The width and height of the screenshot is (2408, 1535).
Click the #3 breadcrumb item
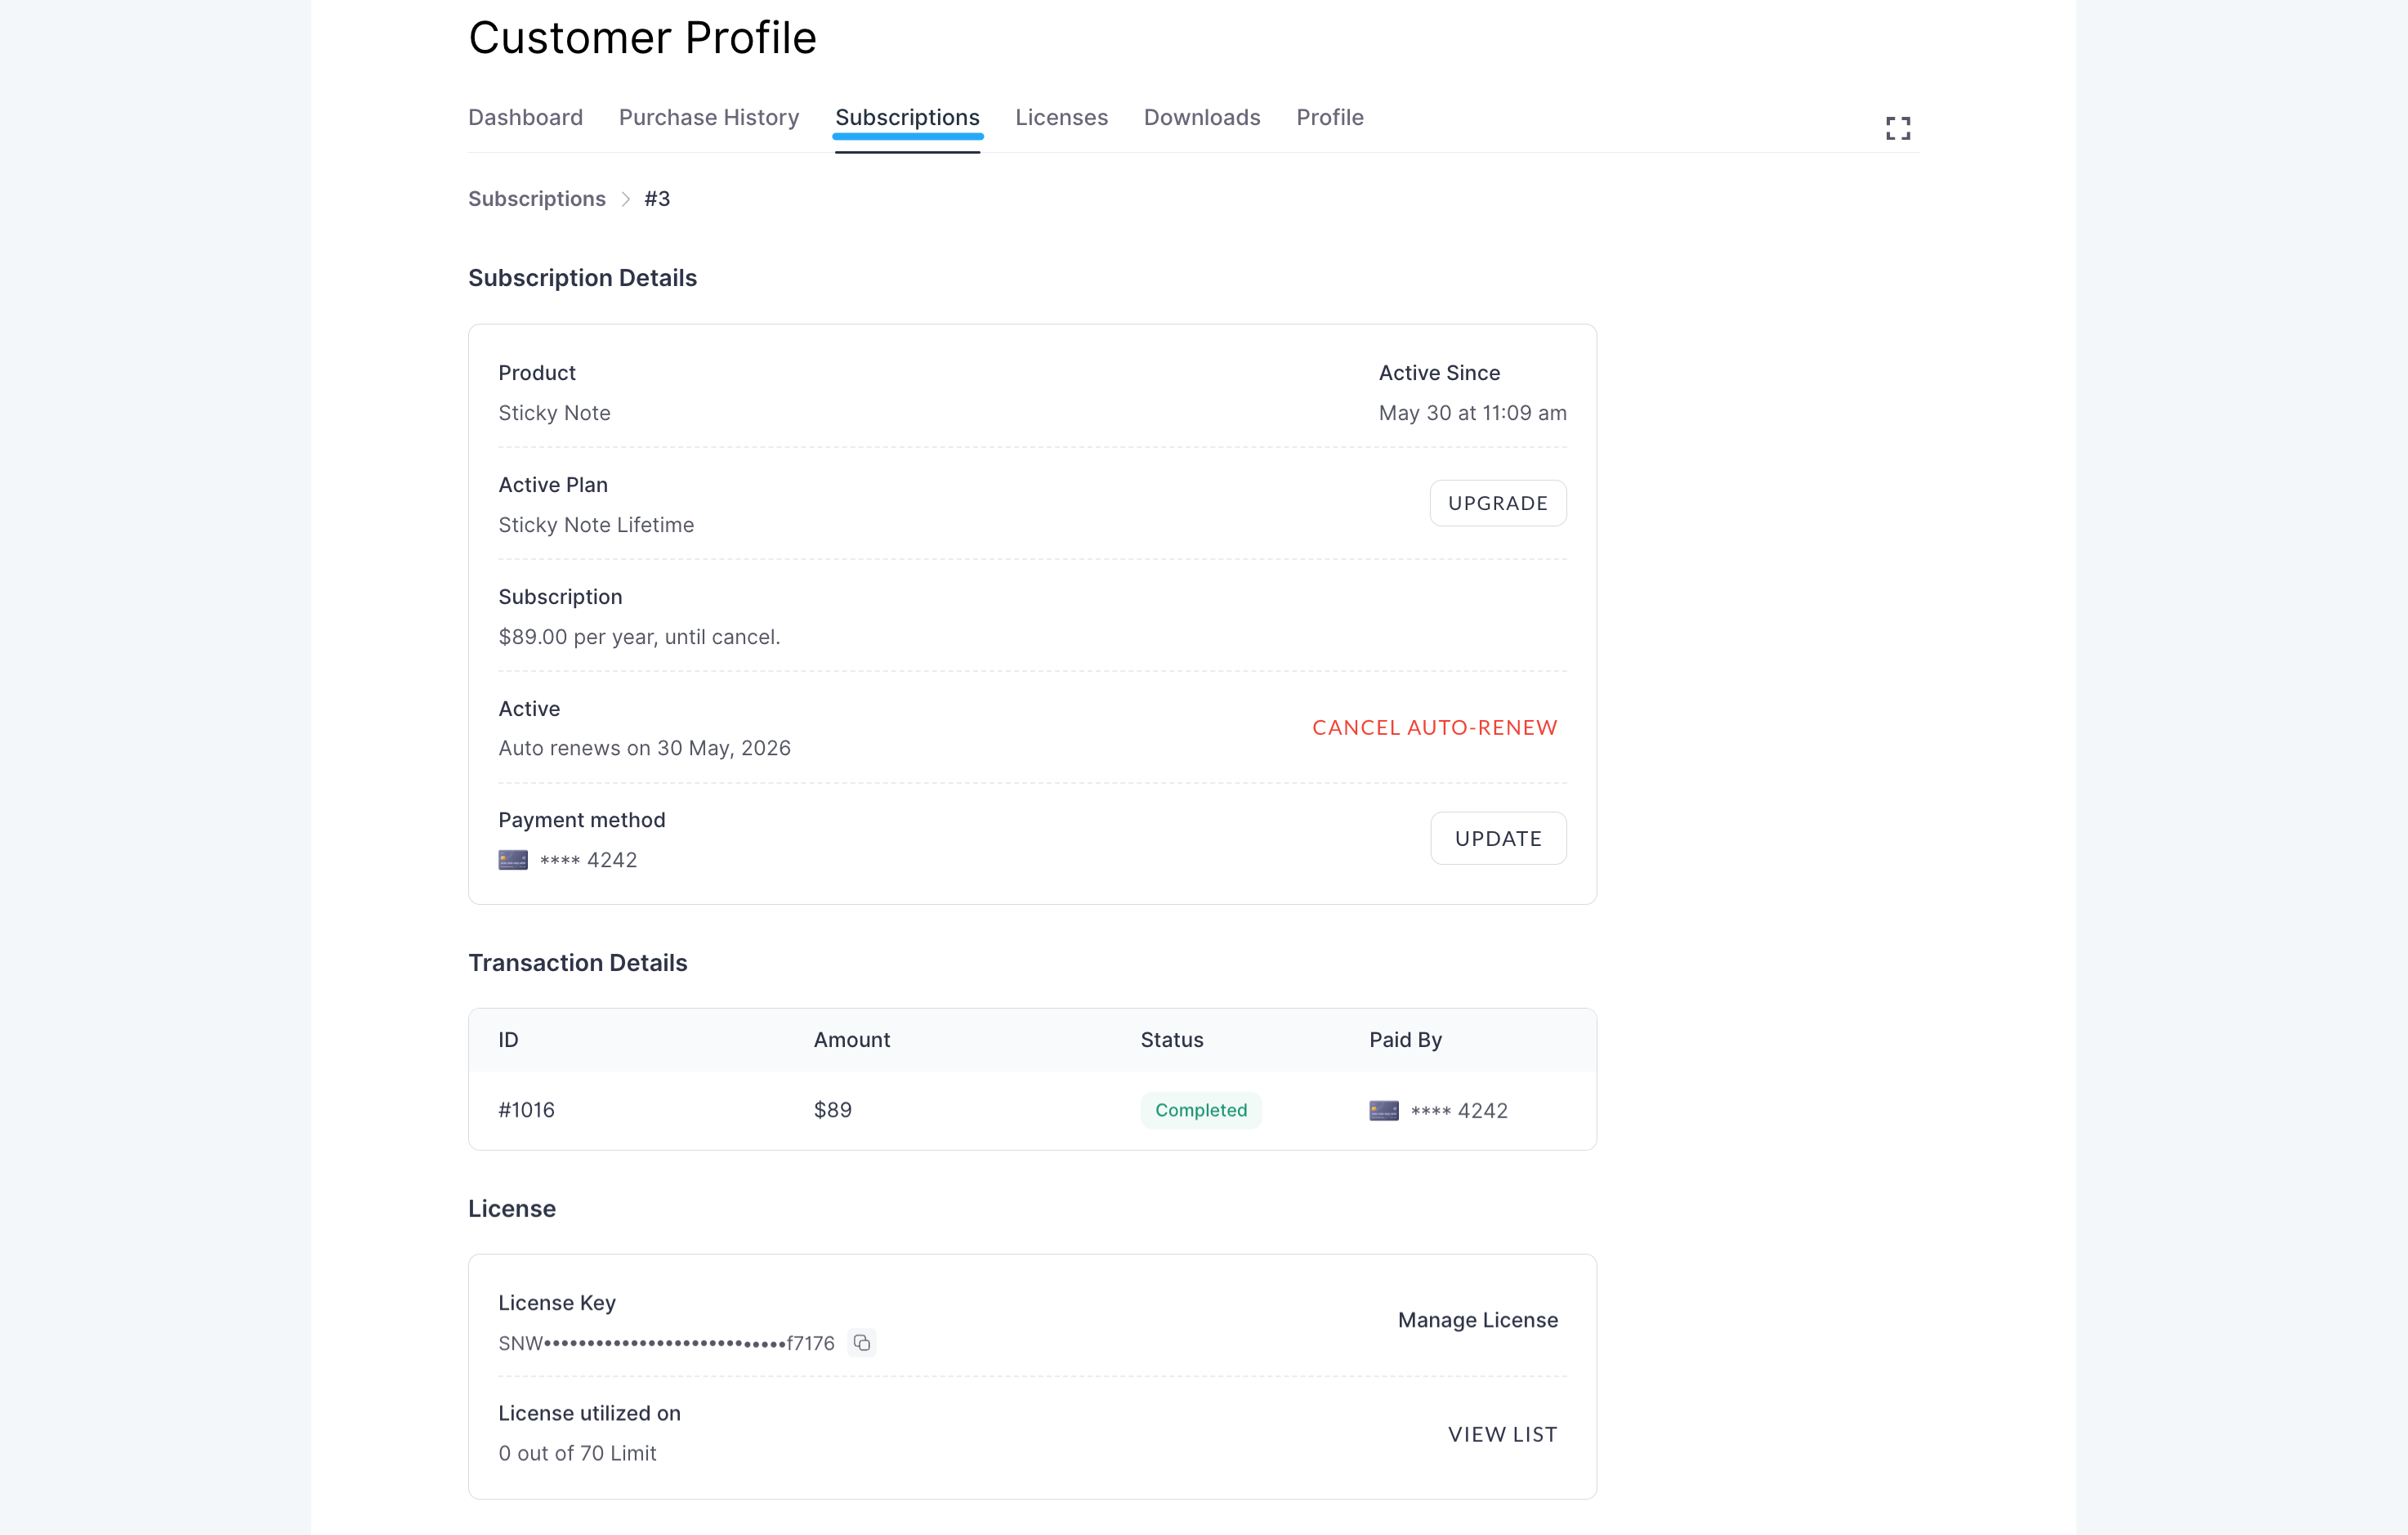point(658,198)
